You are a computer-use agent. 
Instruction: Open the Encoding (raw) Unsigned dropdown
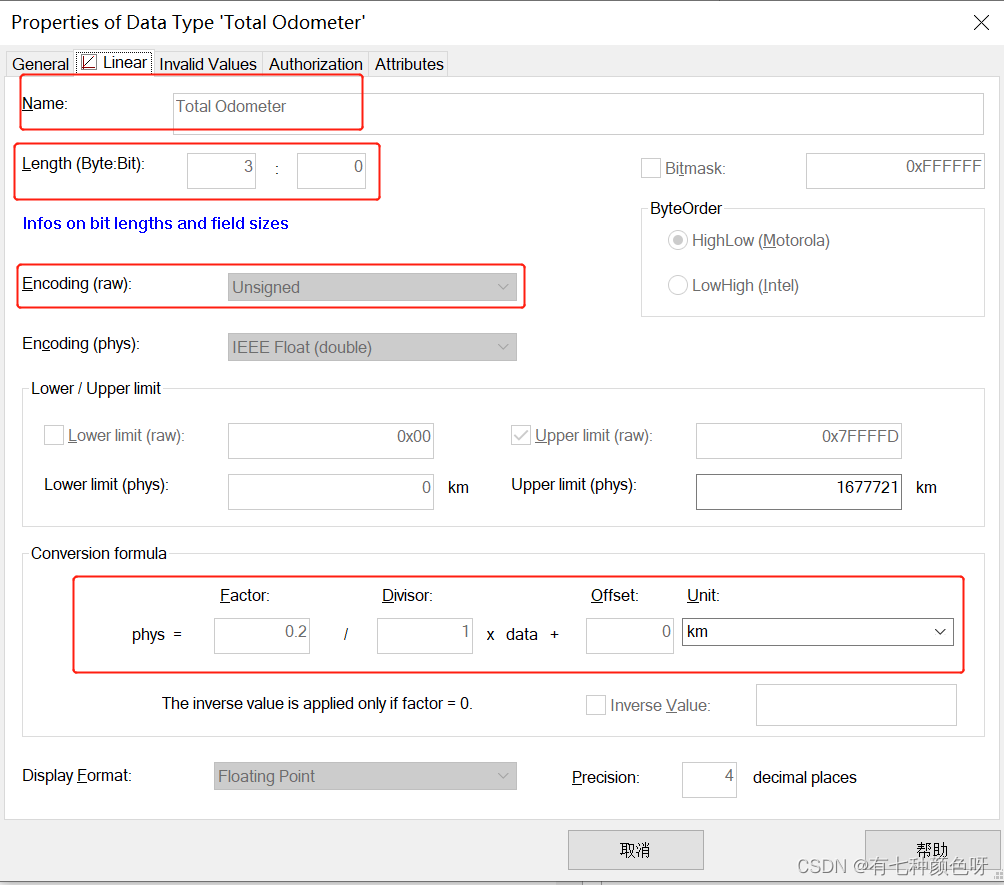pyautogui.click(x=372, y=287)
